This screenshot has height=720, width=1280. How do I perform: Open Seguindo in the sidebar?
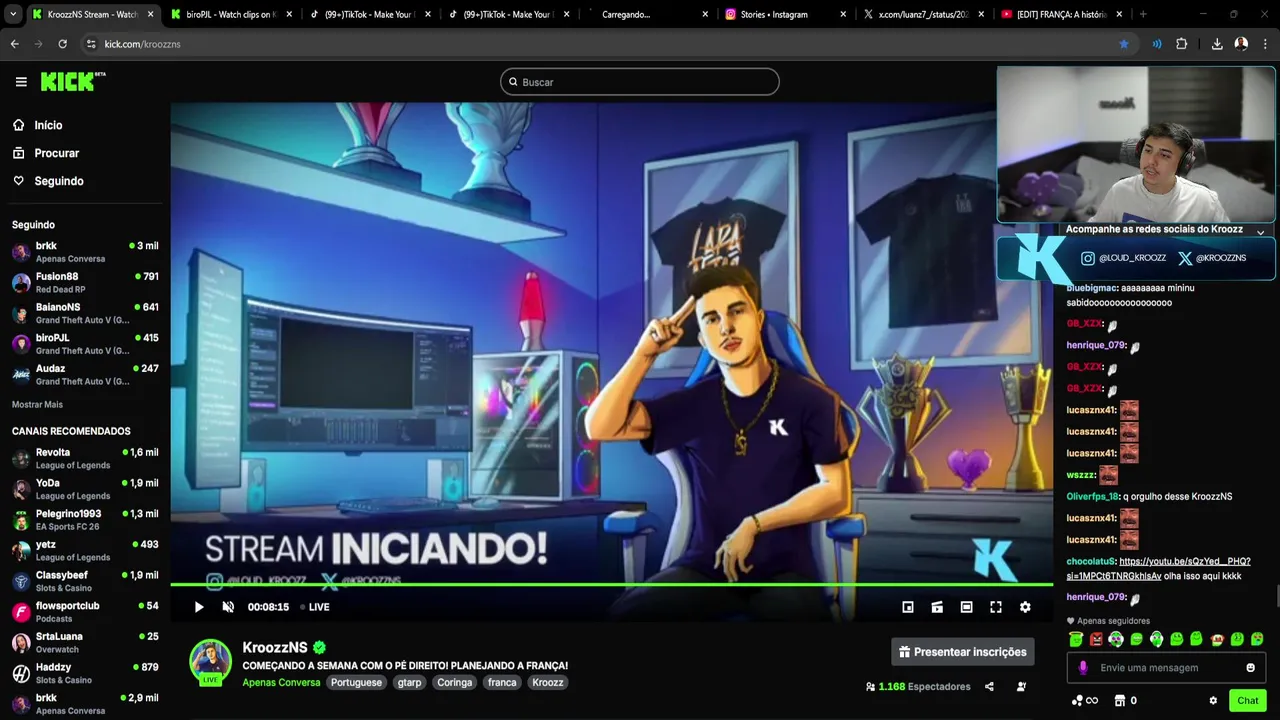tap(59, 181)
